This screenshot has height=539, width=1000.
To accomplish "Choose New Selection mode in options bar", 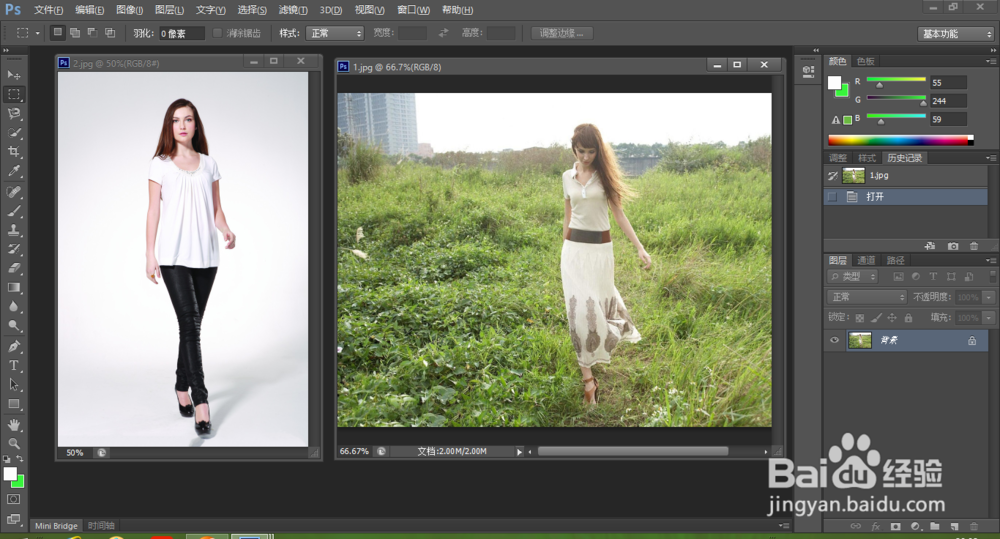I will pyautogui.click(x=57, y=33).
